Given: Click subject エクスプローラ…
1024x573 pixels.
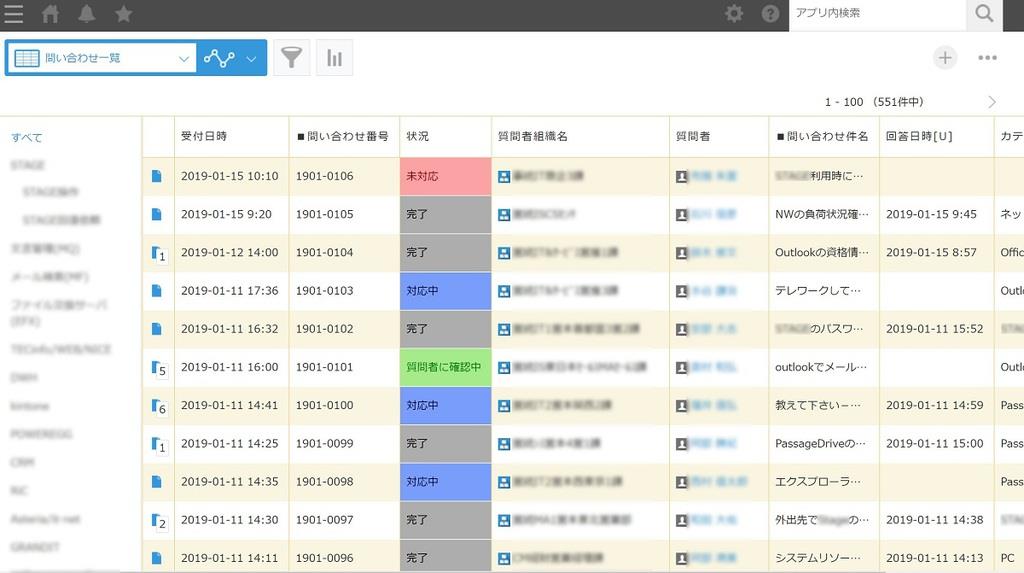Looking at the screenshot, I should point(818,482).
